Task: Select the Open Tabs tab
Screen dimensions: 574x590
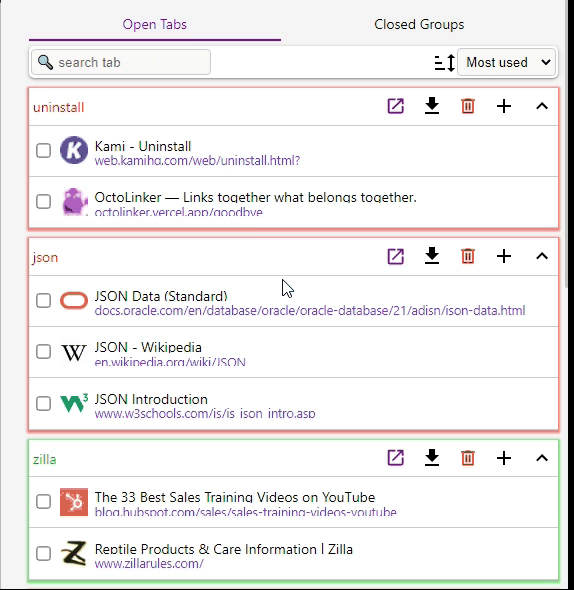Action: pyautogui.click(x=155, y=24)
